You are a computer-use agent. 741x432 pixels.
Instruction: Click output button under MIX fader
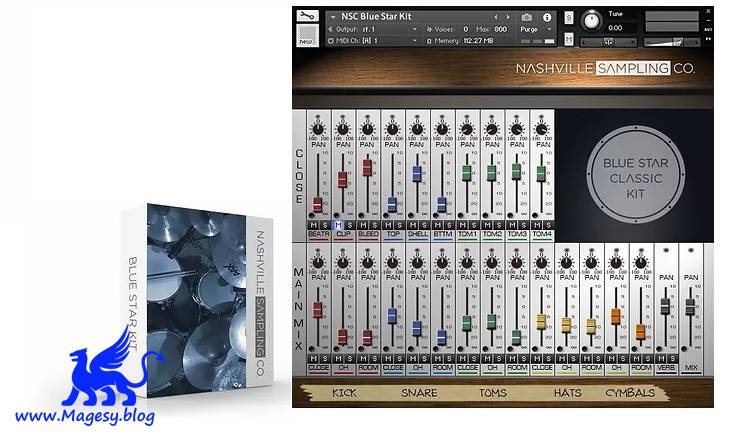684,349
